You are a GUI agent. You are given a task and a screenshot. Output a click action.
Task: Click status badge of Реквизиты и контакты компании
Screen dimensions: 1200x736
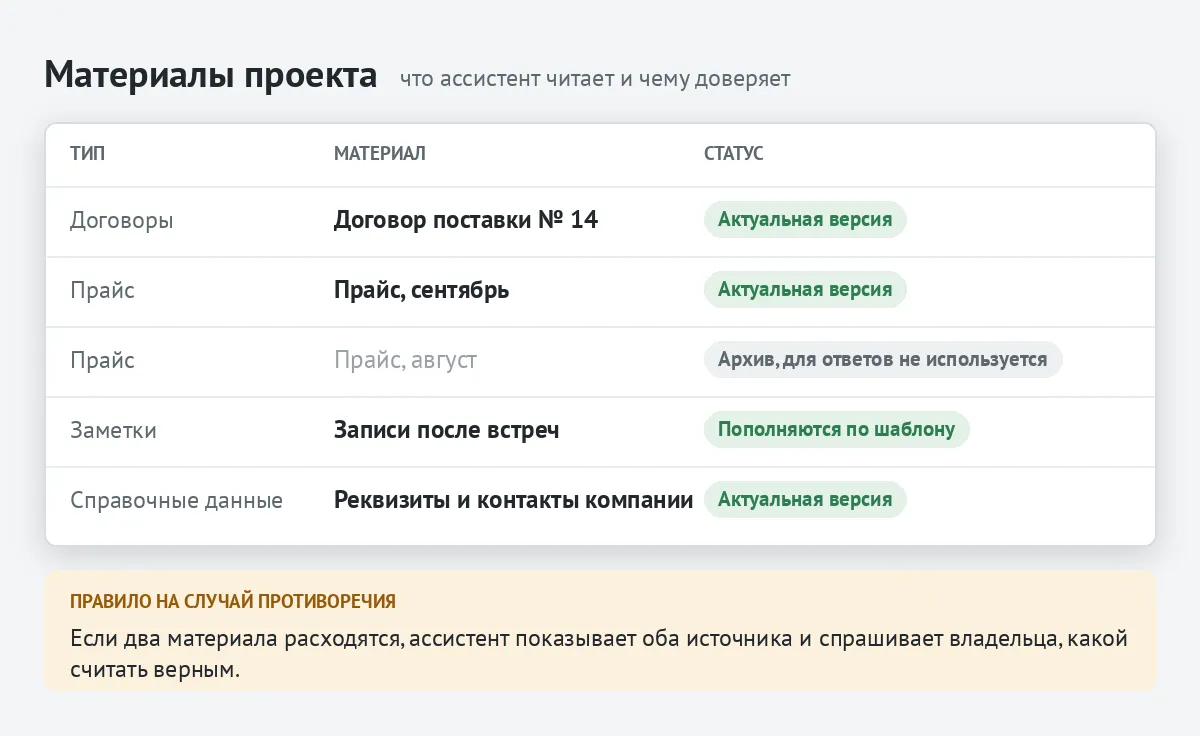pyautogui.click(x=805, y=500)
